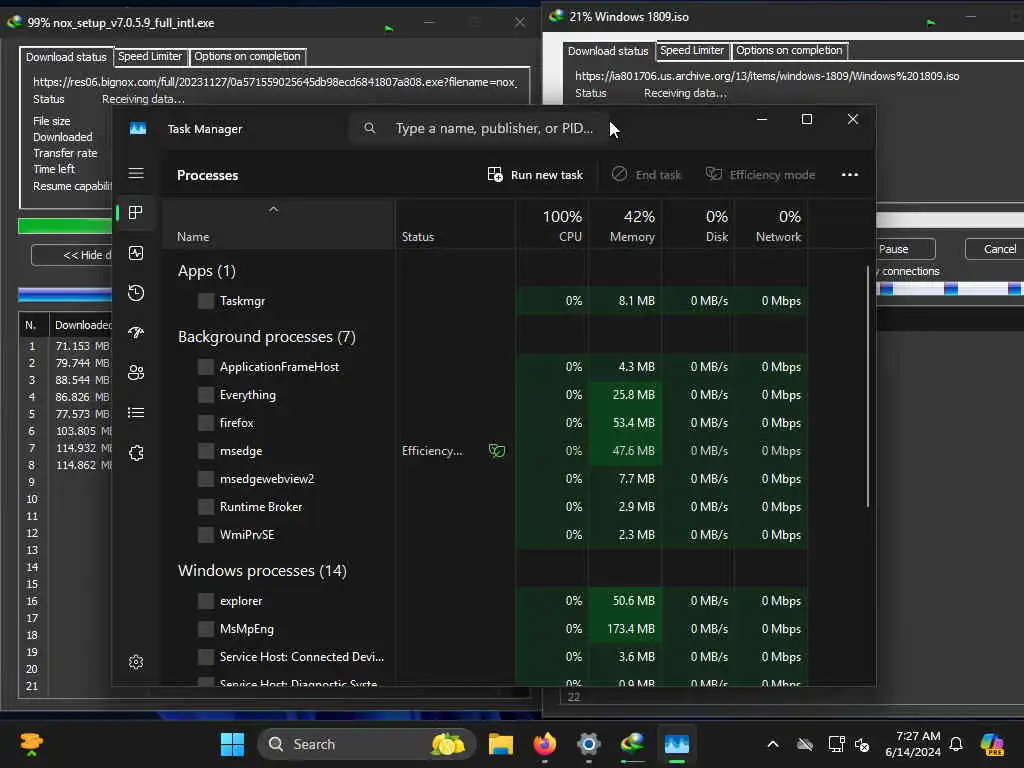This screenshot has height=768, width=1024.
Task: Open App history page in Task Manager
Action: 136,293
